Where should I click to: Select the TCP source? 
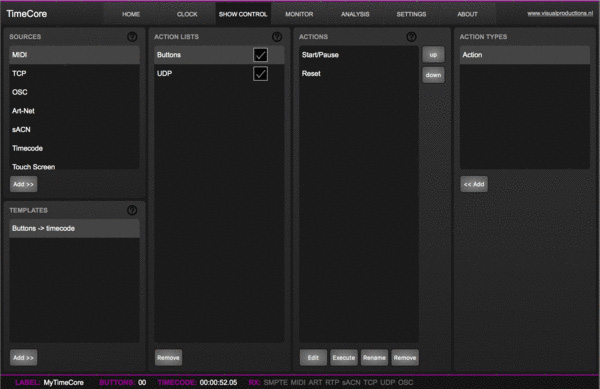coord(74,73)
